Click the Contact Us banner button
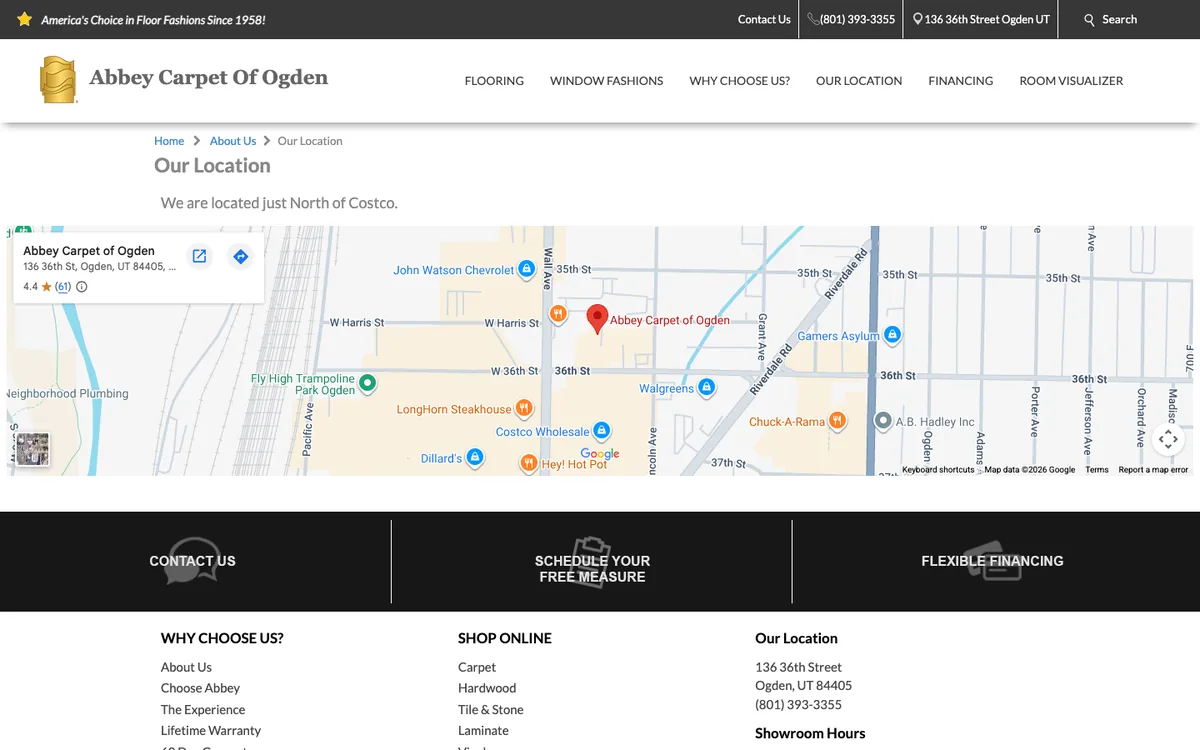This screenshot has width=1200, height=750. tap(192, 561)
